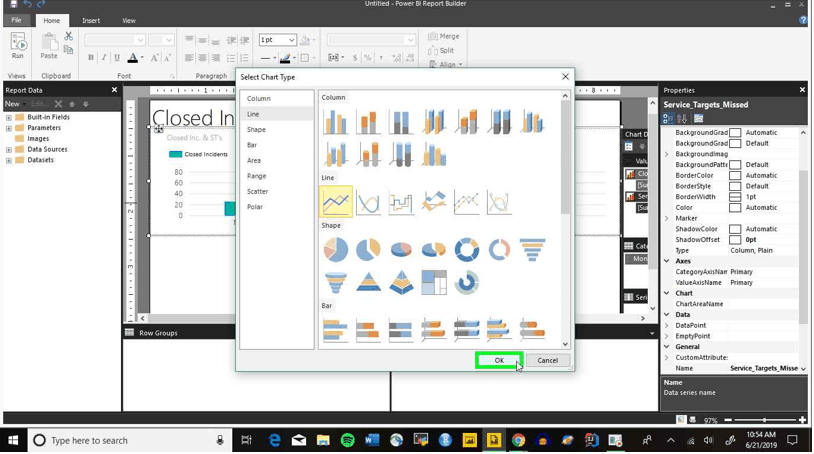This screenshot has height=454, width=814.
Task: Choose the 3-D Line chart icon
Action: tap(433, 201)
